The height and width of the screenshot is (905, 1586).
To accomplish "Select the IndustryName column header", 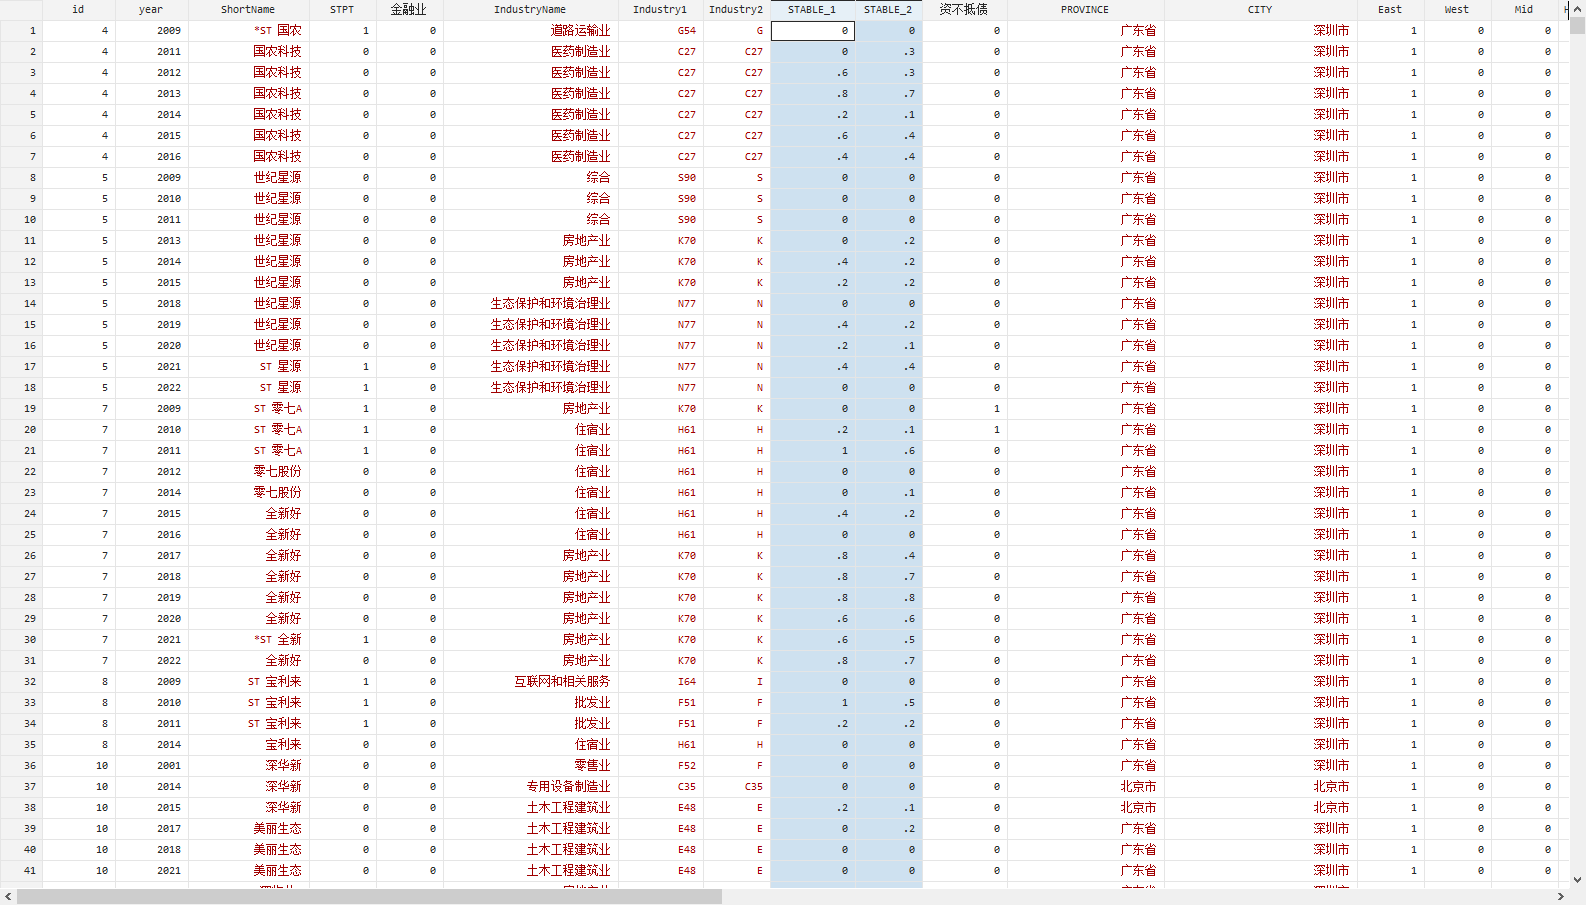I will click(x=530, y=10).
